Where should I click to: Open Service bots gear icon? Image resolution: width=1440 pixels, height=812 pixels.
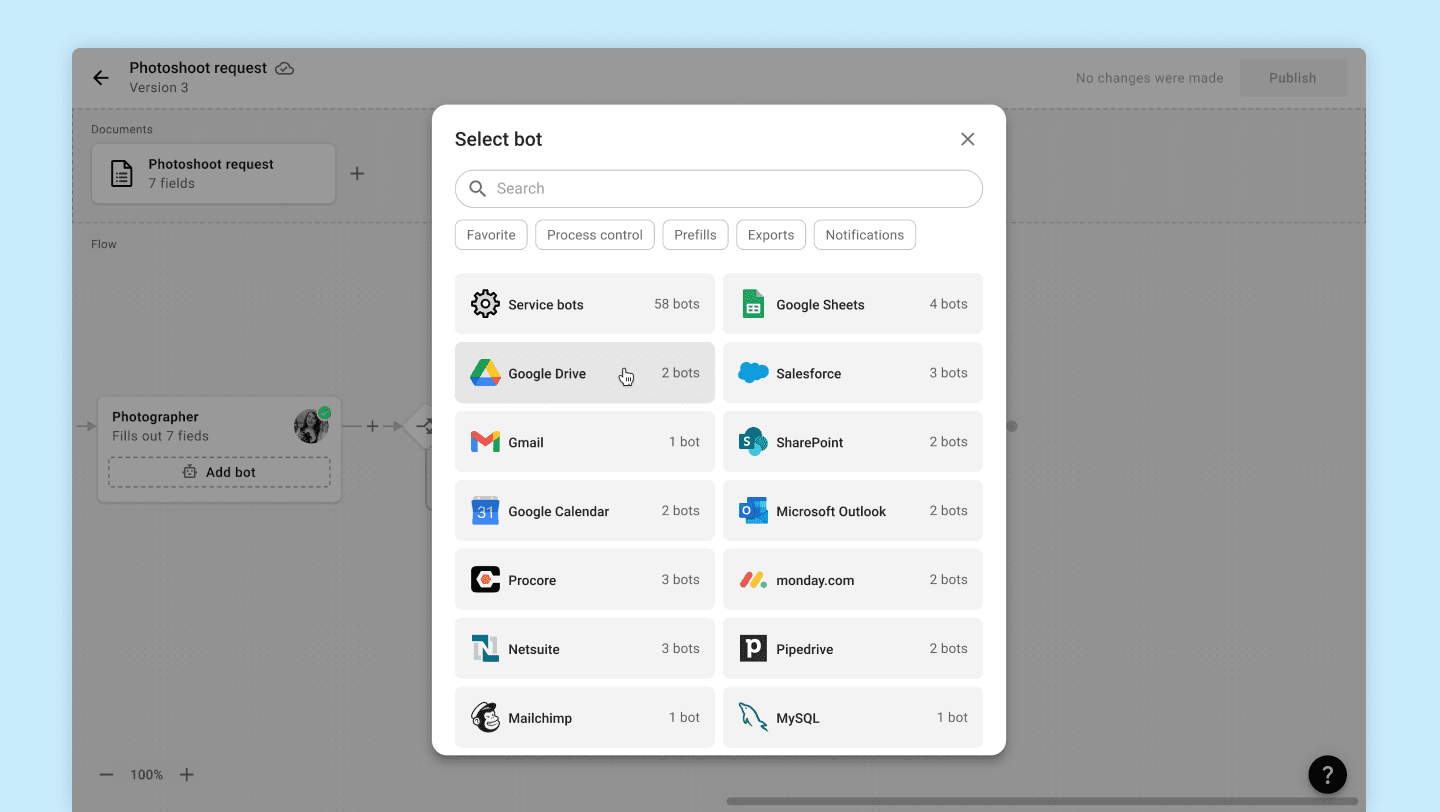pyautogui.click(x=485, y=304)
